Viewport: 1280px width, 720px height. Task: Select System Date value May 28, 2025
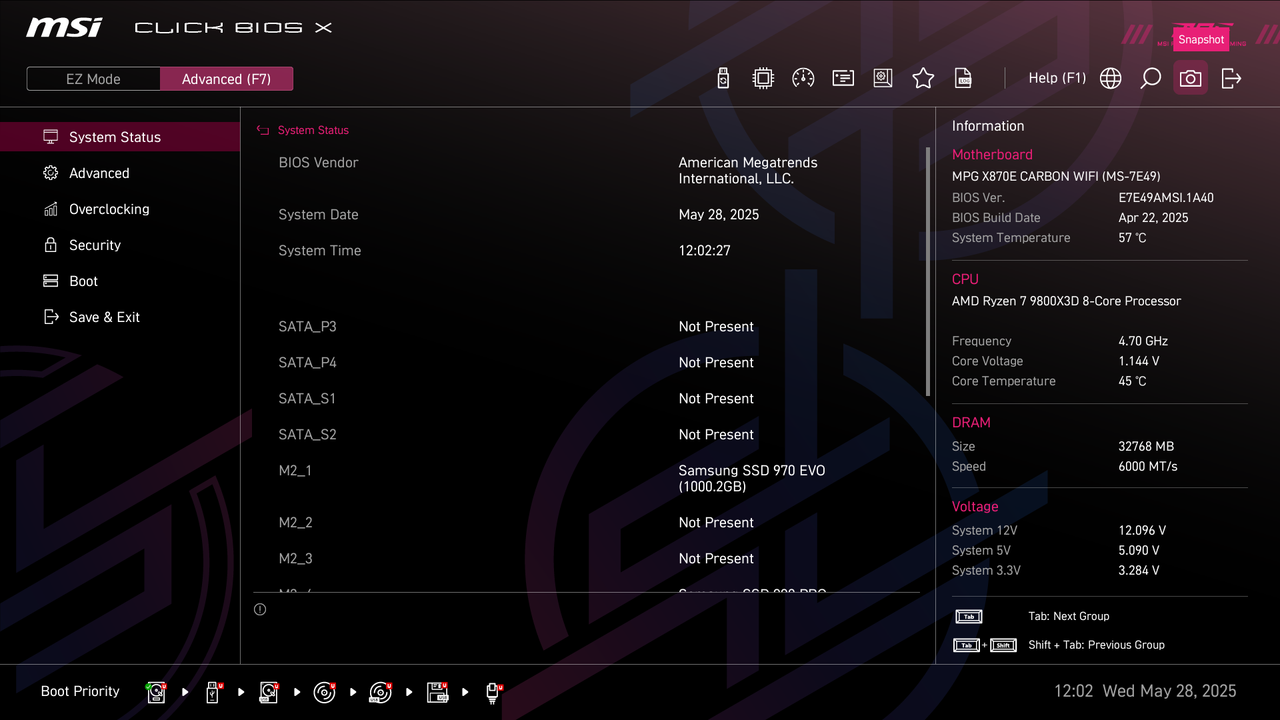[719, 215]
